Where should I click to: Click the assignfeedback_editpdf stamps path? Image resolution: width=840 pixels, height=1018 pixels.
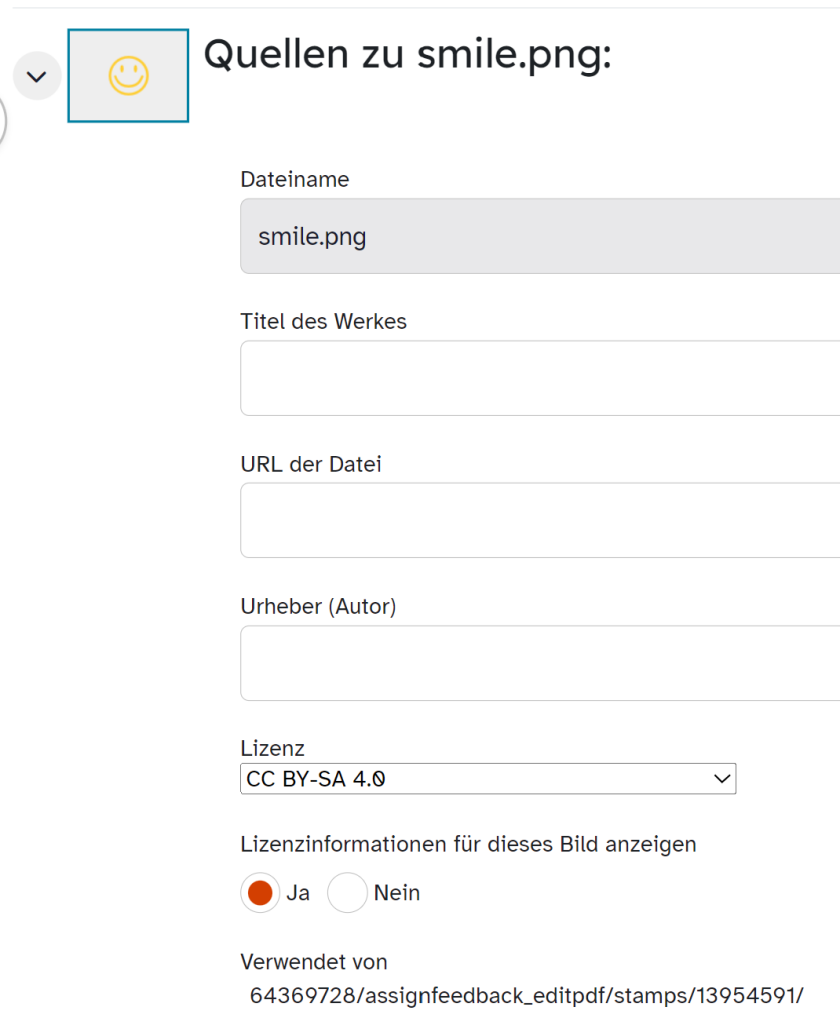point(526,995)
